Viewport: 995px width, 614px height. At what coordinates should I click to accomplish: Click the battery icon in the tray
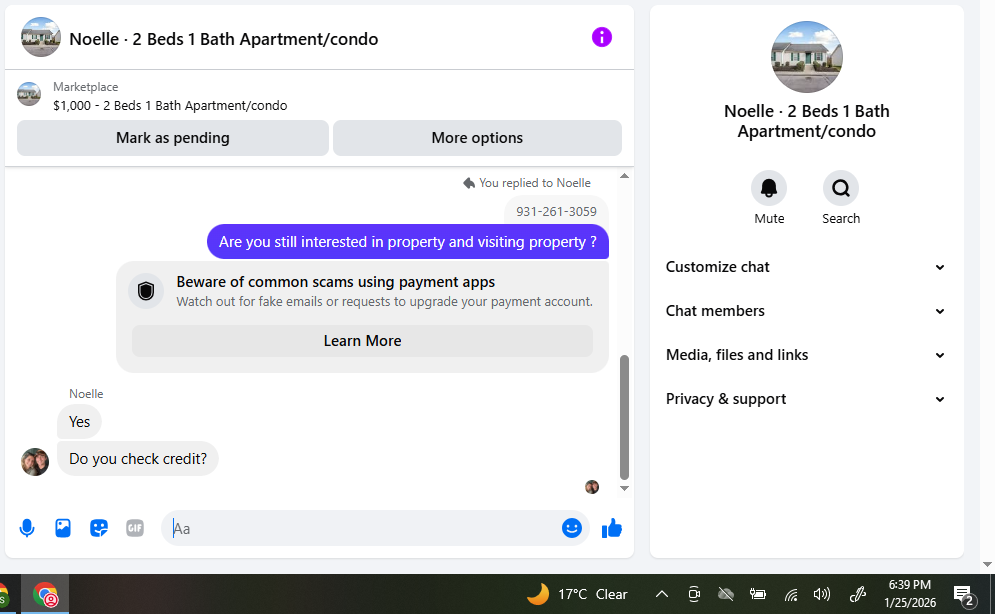[x=758, y=594]
